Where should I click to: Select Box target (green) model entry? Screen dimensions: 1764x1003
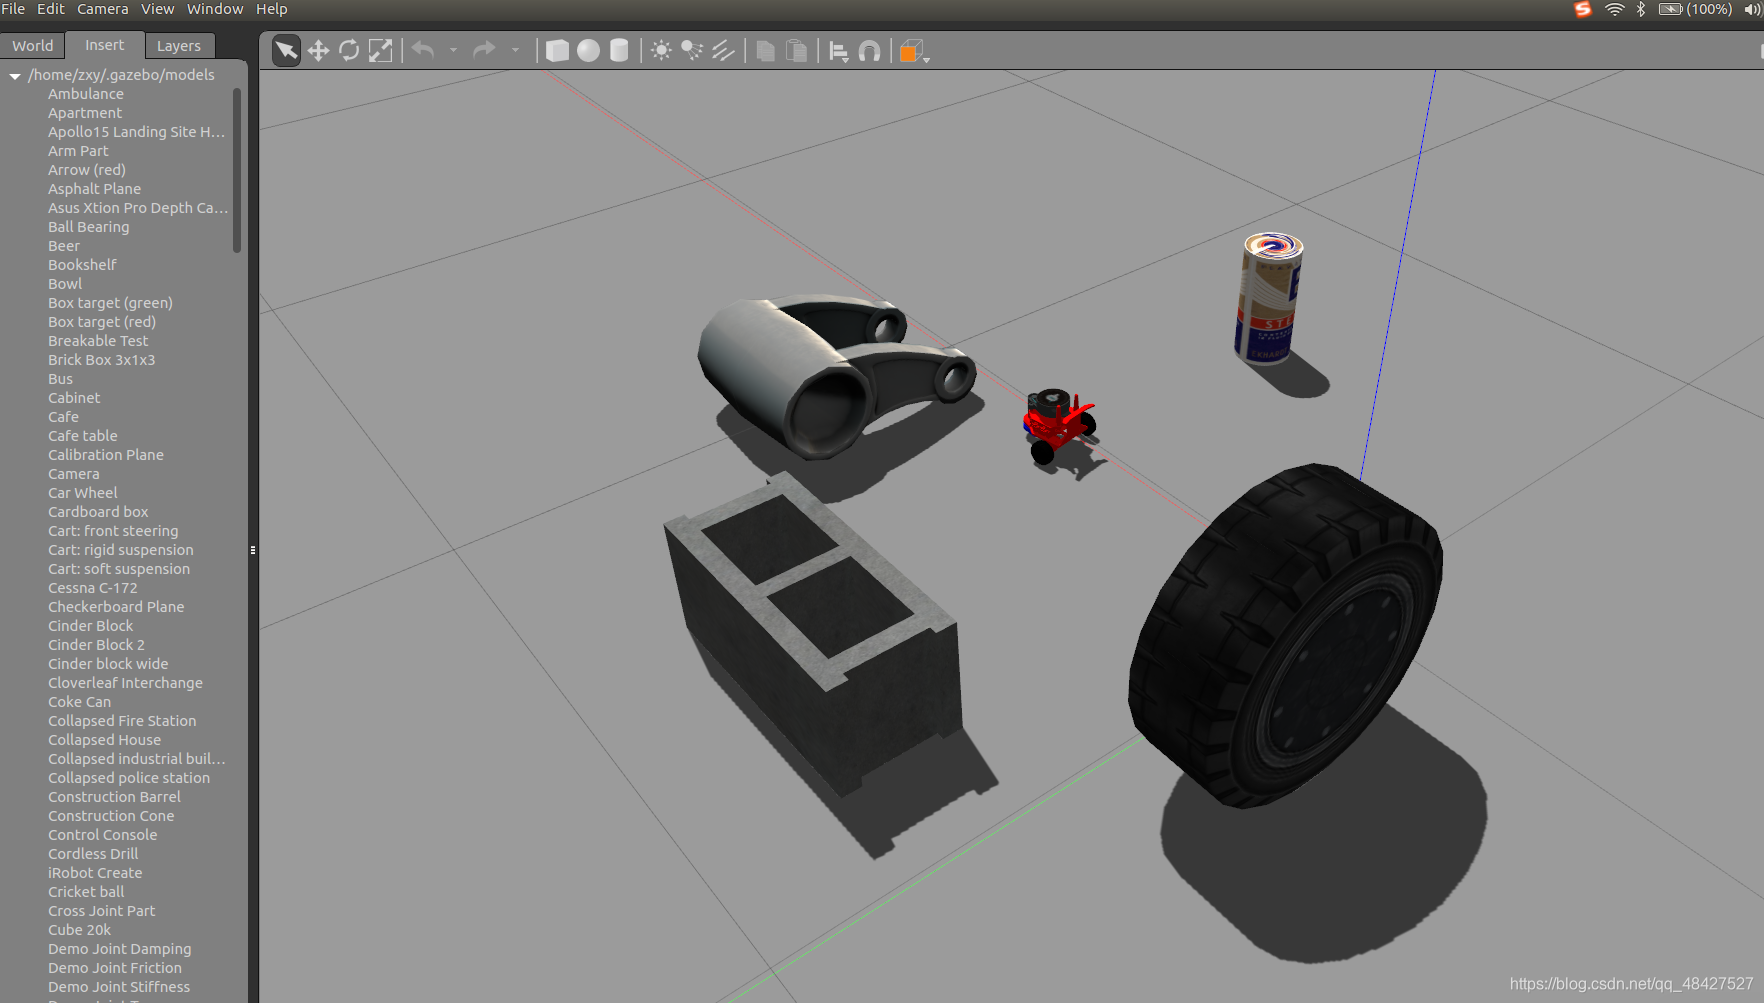point(111,303)
